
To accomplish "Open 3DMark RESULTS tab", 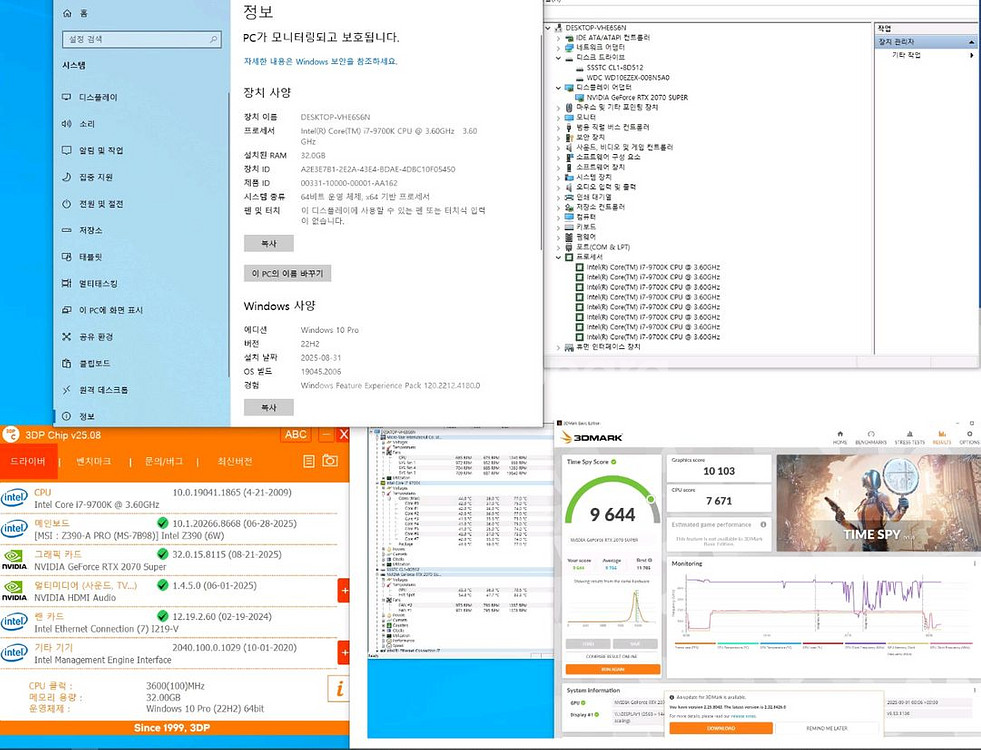I will click(942, 437).
